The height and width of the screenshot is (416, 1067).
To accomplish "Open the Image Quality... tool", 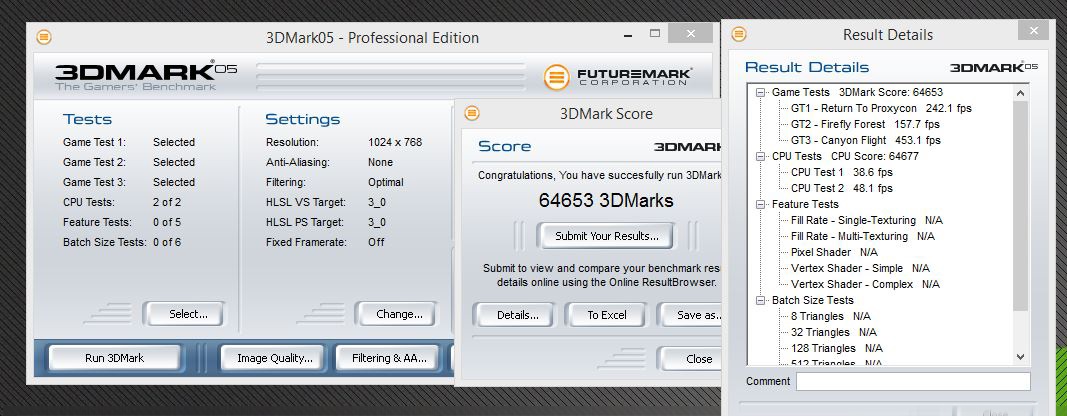I will (274, 357).
